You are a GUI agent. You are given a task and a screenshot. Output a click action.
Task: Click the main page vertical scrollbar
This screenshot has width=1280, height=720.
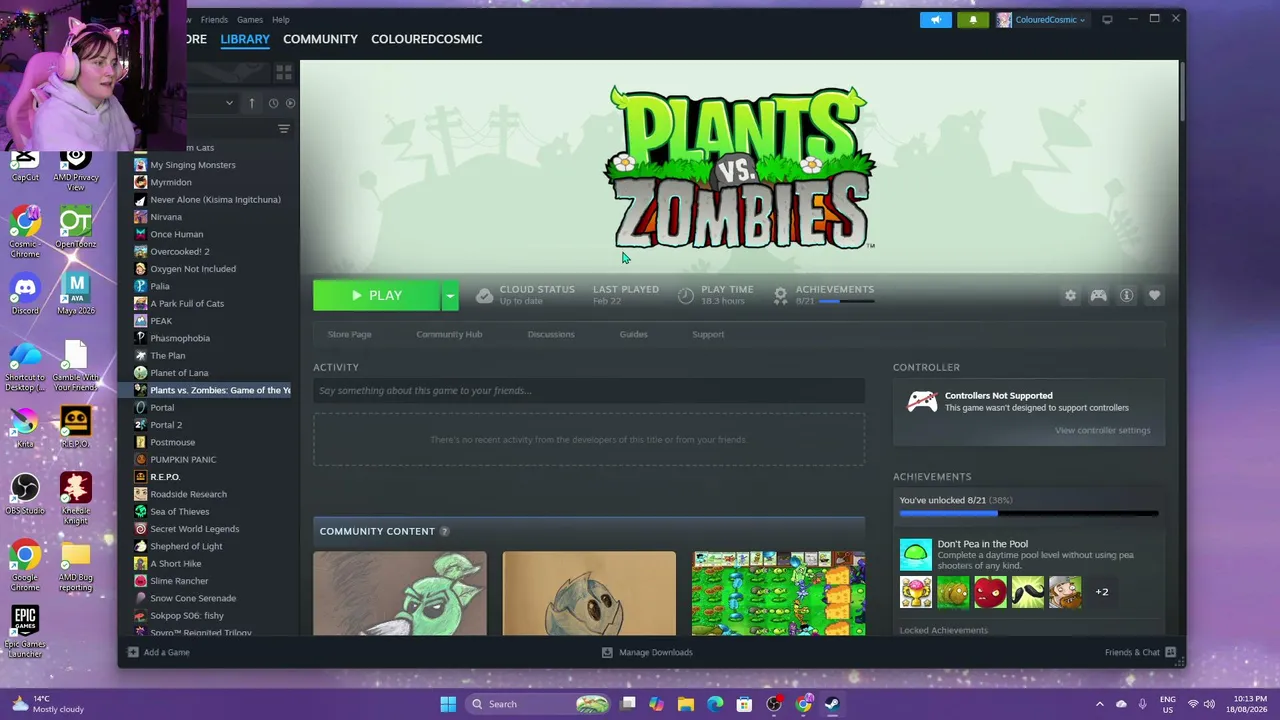(1182, 92)
